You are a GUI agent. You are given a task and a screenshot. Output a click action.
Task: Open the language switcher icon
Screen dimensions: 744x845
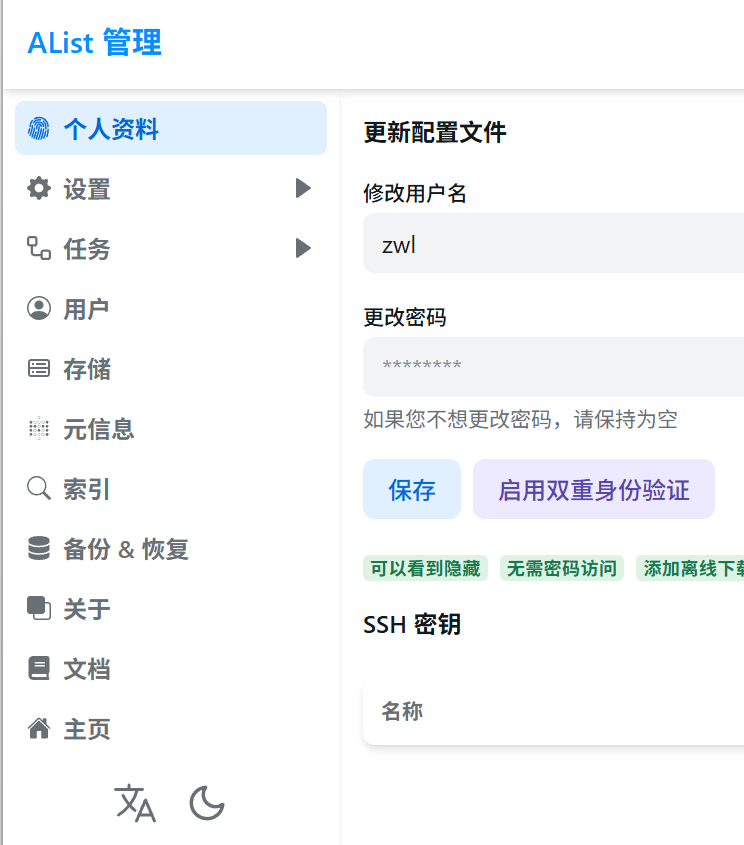tap(135, 803)
